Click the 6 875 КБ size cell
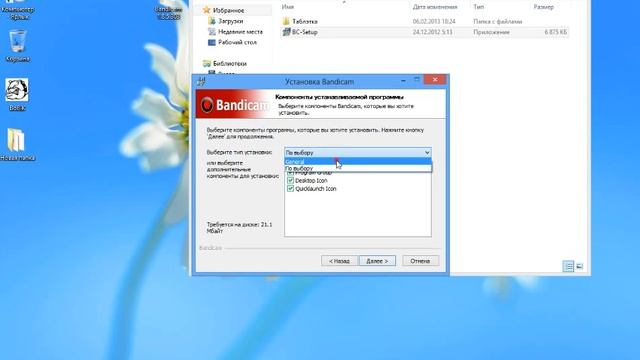 point(556,32)
